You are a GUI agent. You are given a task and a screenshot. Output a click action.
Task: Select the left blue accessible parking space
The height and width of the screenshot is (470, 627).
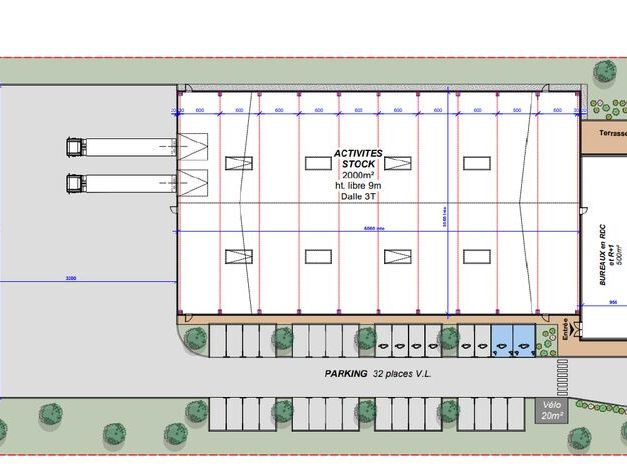[502, 342]
